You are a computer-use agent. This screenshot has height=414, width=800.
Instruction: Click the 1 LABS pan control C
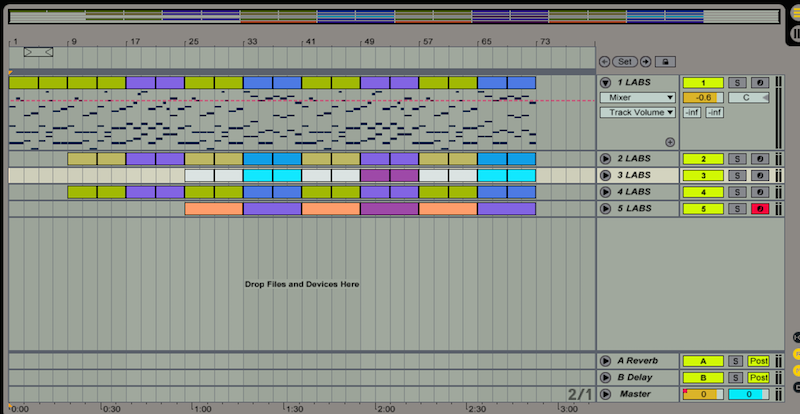[x=748, y=98]
